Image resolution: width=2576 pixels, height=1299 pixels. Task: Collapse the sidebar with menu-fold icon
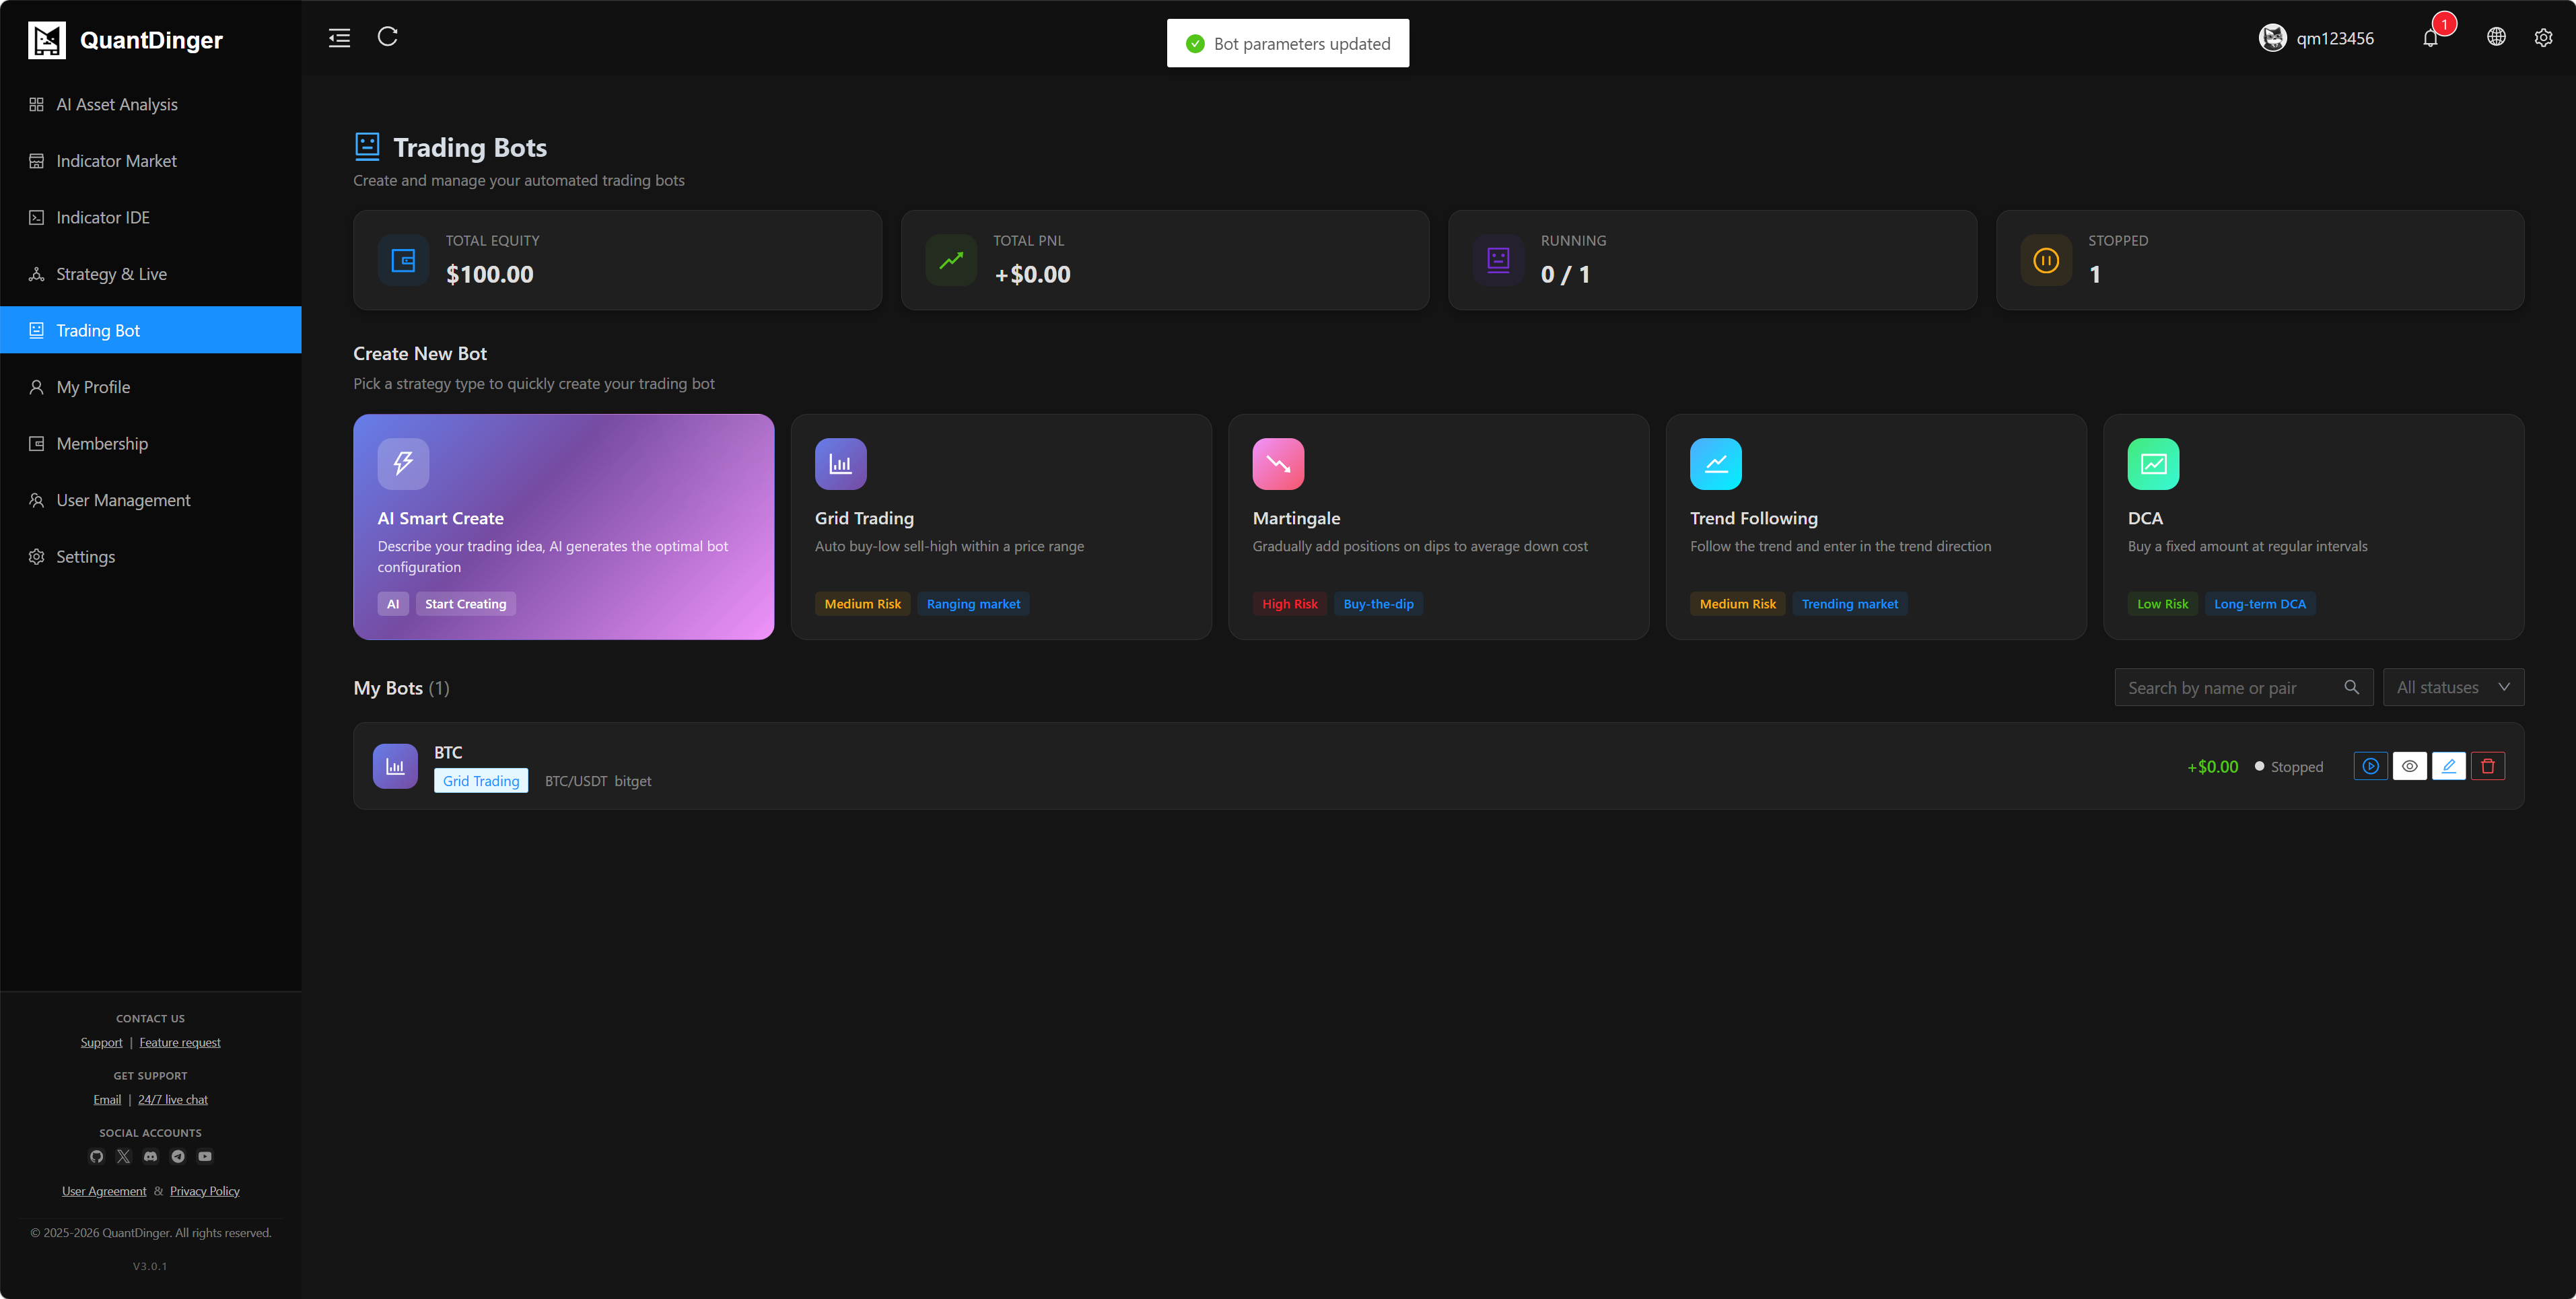click(339, 38)
